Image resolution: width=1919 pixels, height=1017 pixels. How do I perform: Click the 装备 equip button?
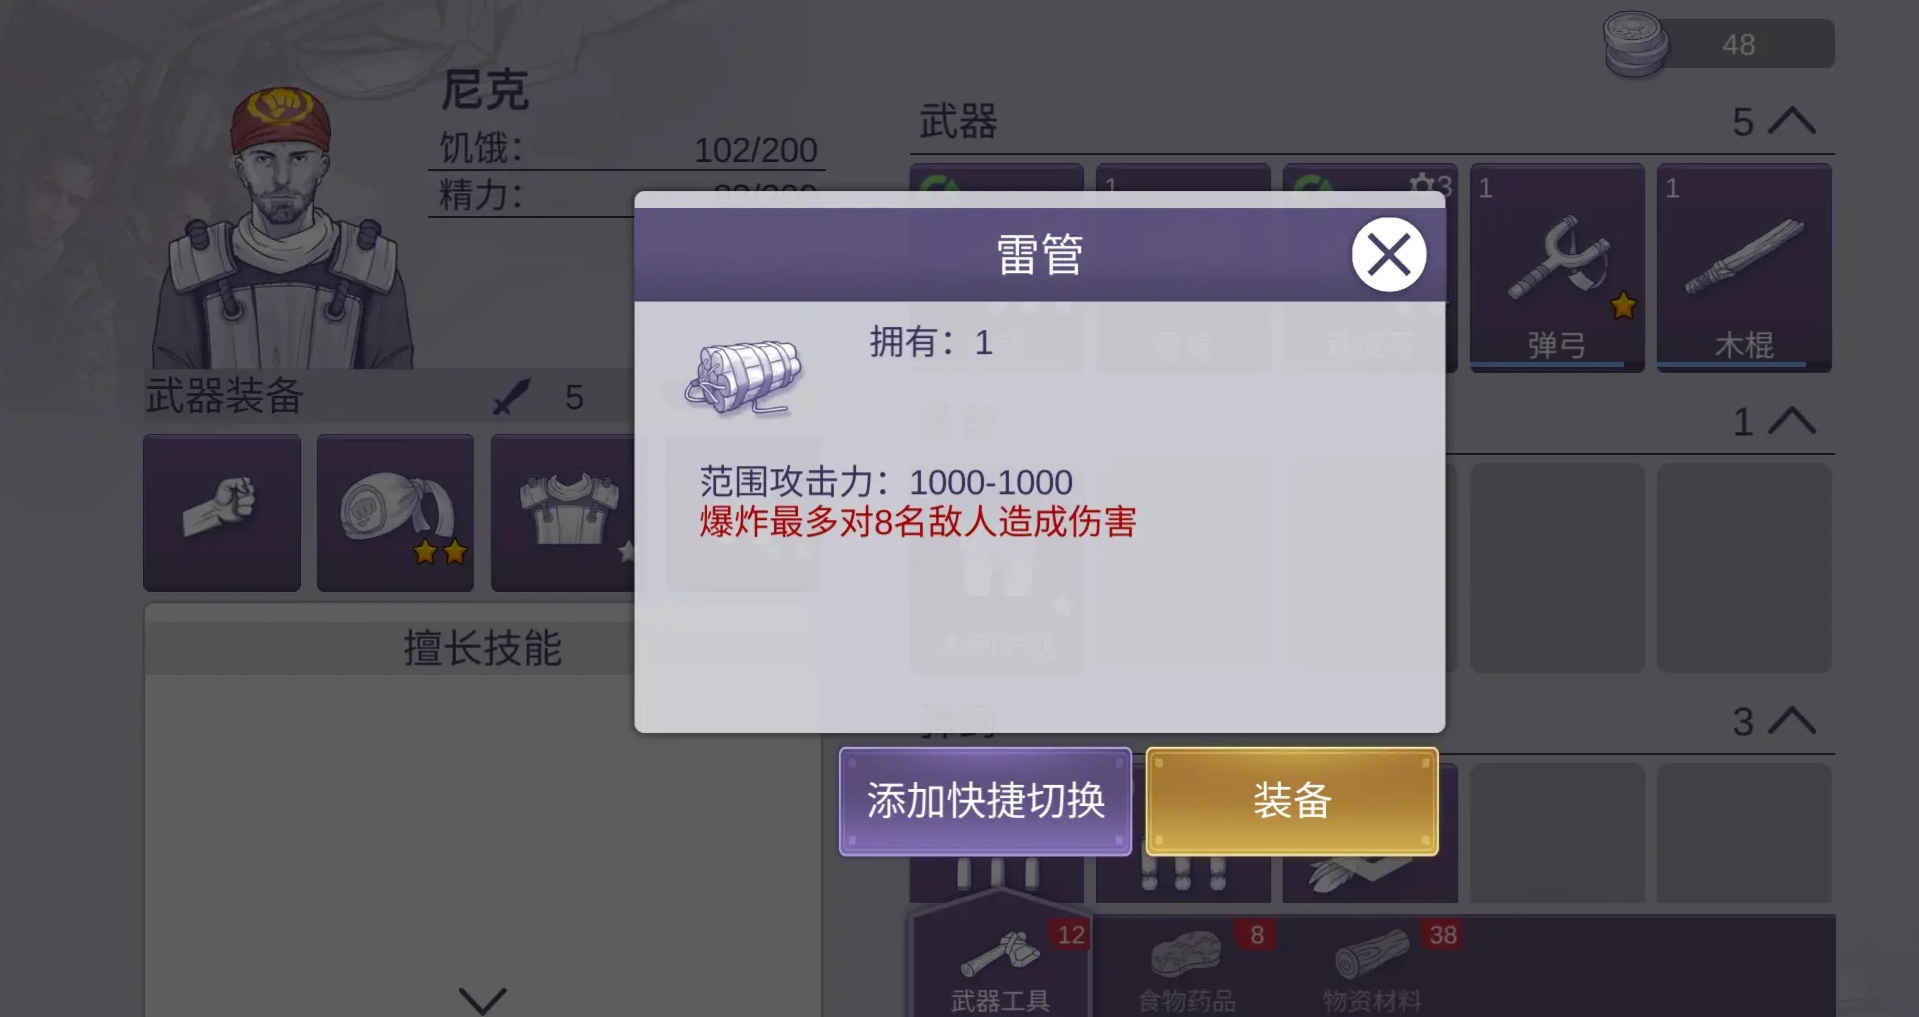point(1292,801)
